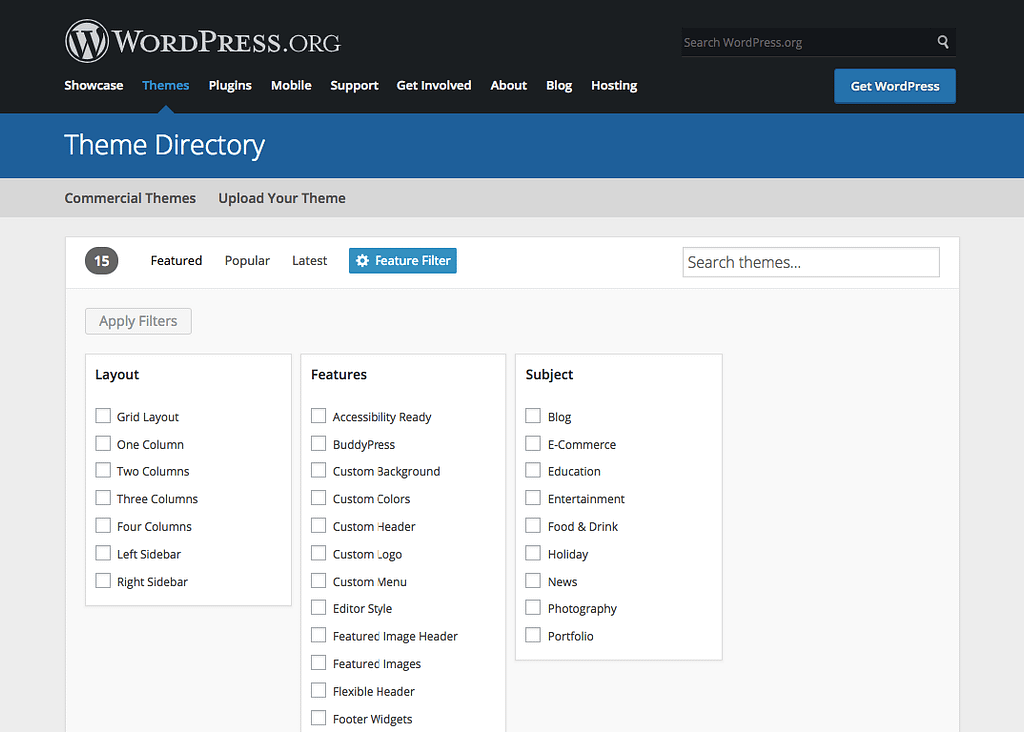This screenshot has height=732, width=1024.
Task: Switch to the Latest themes tab
Action: click(309, 261)
